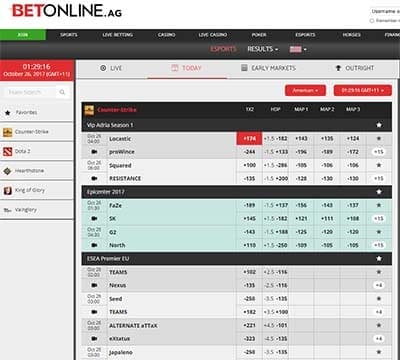Choose King of Glory icon in sidebar
The height and width of the screenshot is (360, 400).
(8, 190)
